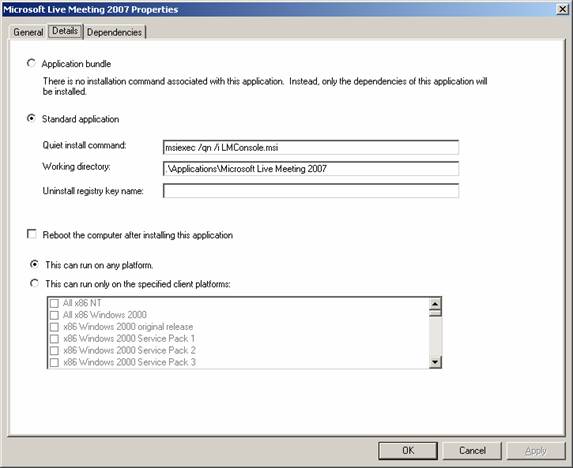Click the Uninstall registry key name field
Image resolution: width=573 pixels, height=468 pixels.
coord(311,191)
